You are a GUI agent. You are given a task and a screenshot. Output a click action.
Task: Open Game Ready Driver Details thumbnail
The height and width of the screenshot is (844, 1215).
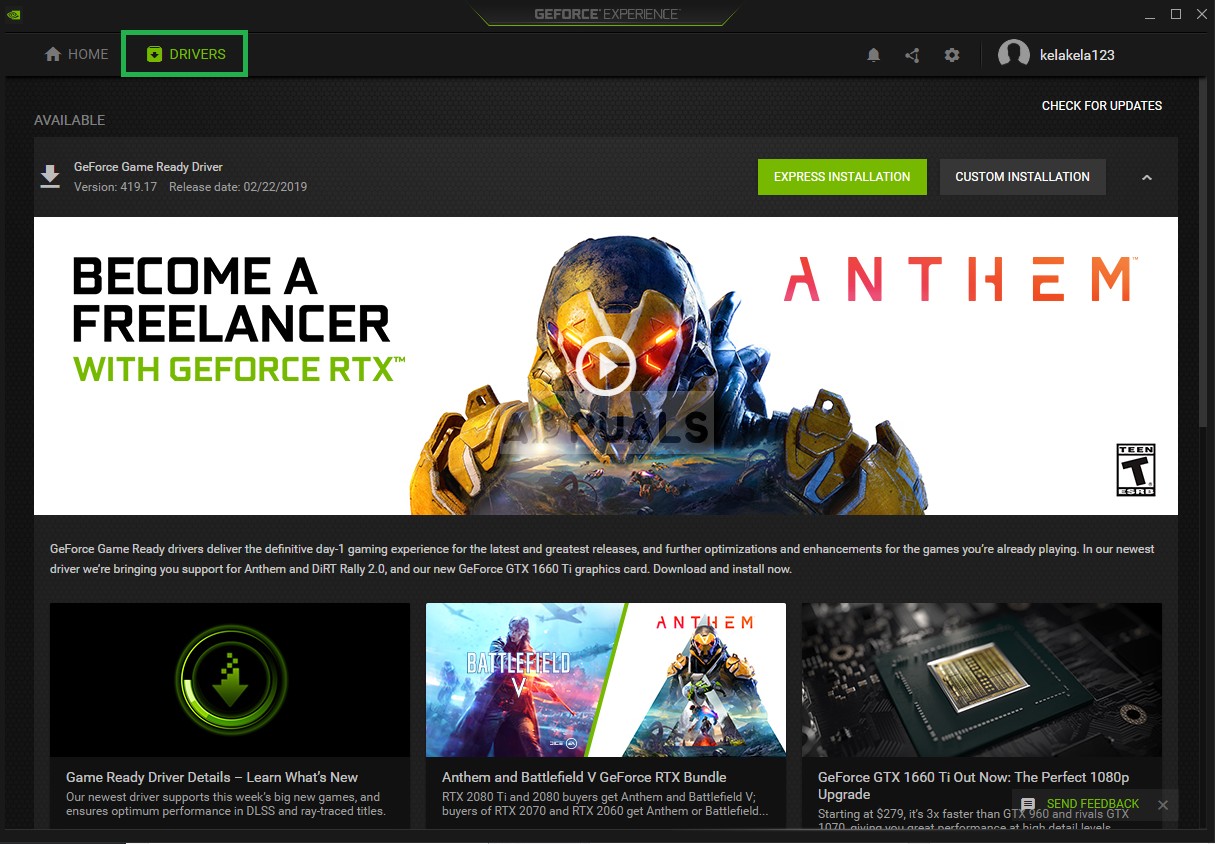tap(230, 680)
